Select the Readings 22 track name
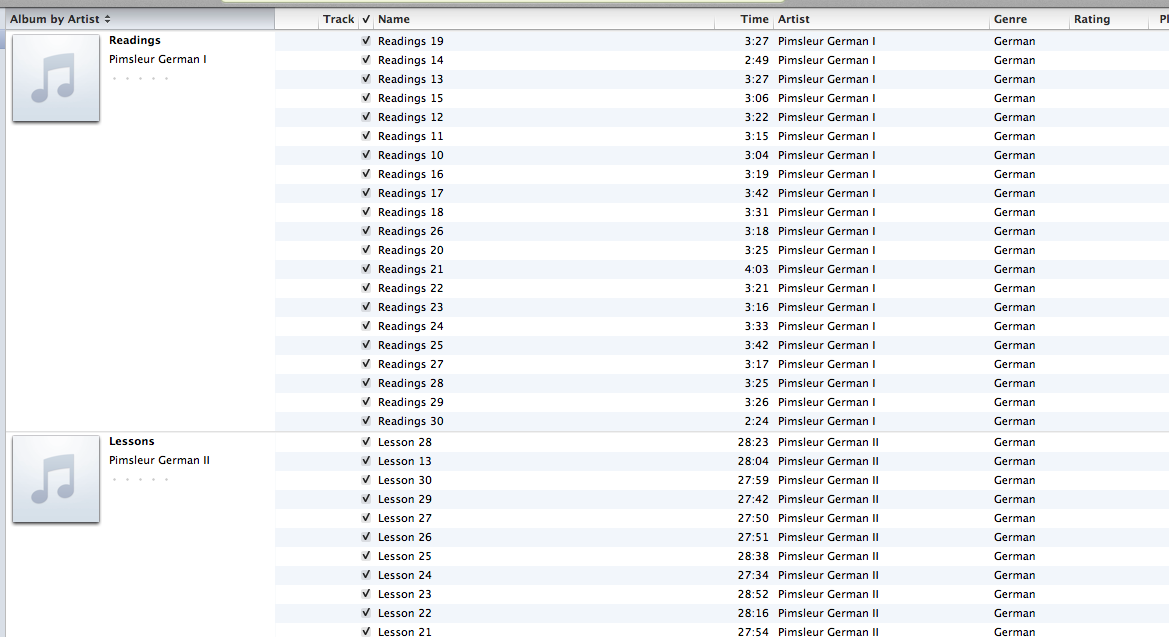Screen dimensions: 1169x637 [410, 288]
